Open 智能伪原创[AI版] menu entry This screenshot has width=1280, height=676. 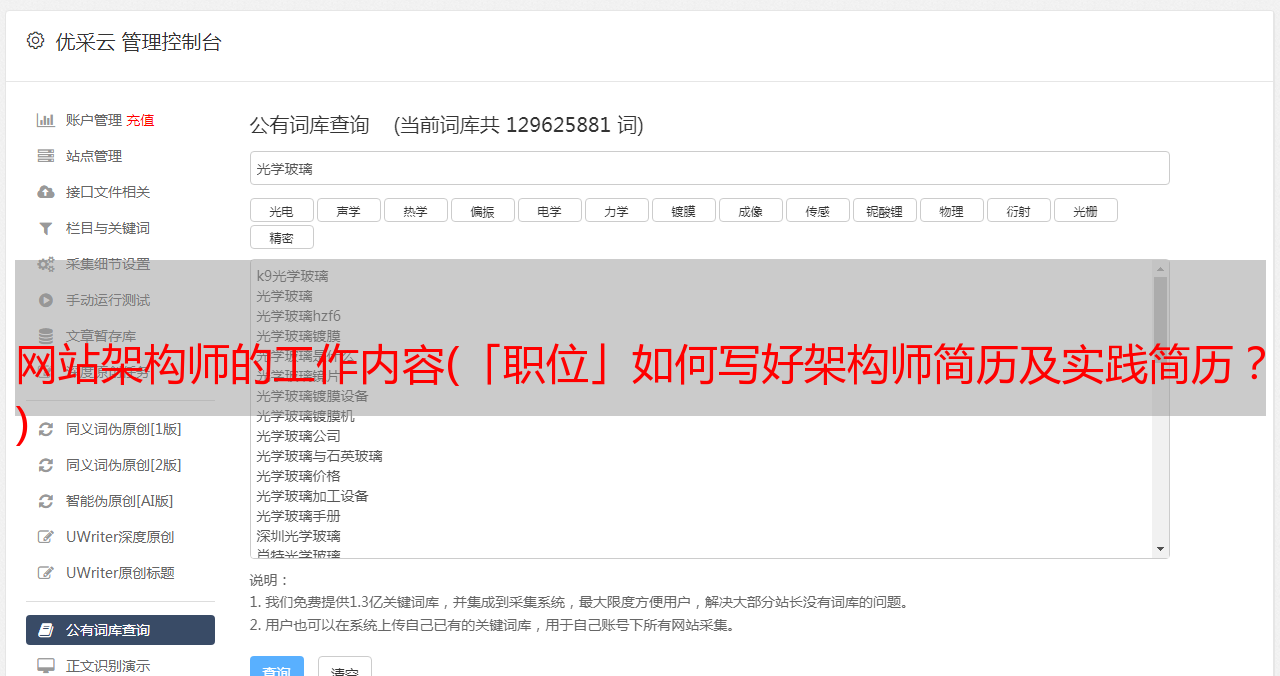click(120, 501)
